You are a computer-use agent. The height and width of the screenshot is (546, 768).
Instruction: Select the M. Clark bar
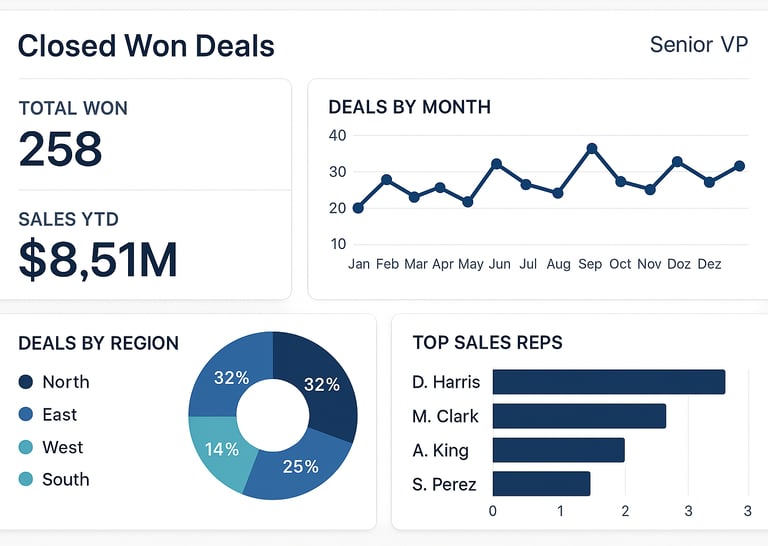pyautogui.click(x=579, y=416)
